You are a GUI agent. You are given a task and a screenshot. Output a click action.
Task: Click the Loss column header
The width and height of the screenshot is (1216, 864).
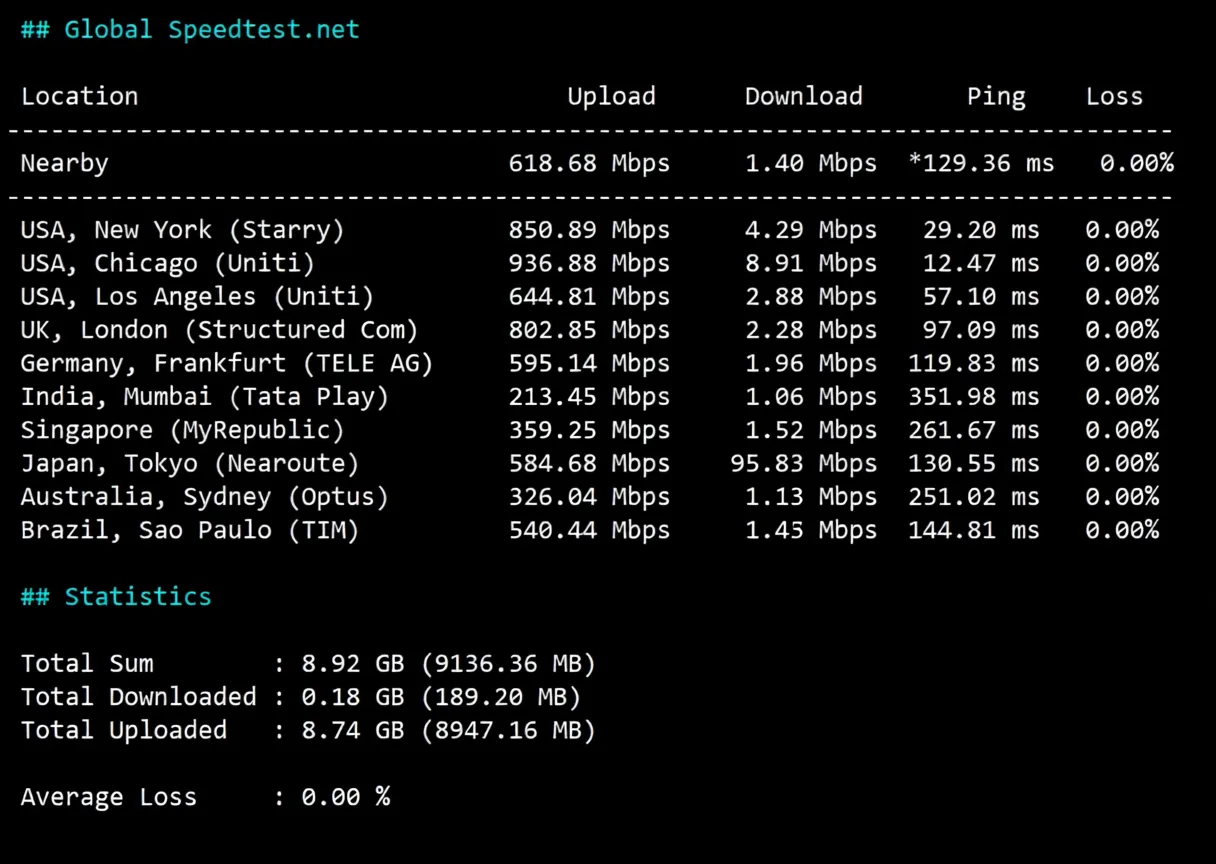point(1114,96)
